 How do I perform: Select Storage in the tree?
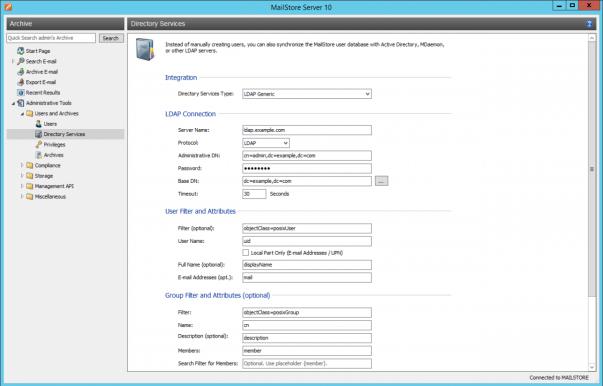(x=44, y=176)
